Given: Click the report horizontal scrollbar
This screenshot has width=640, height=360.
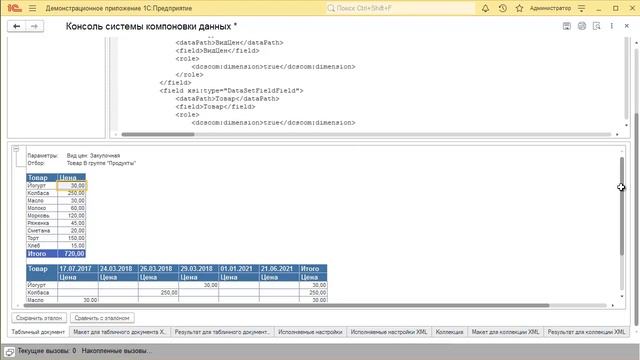Looking at the screenshot, I should tap(286, 305).
